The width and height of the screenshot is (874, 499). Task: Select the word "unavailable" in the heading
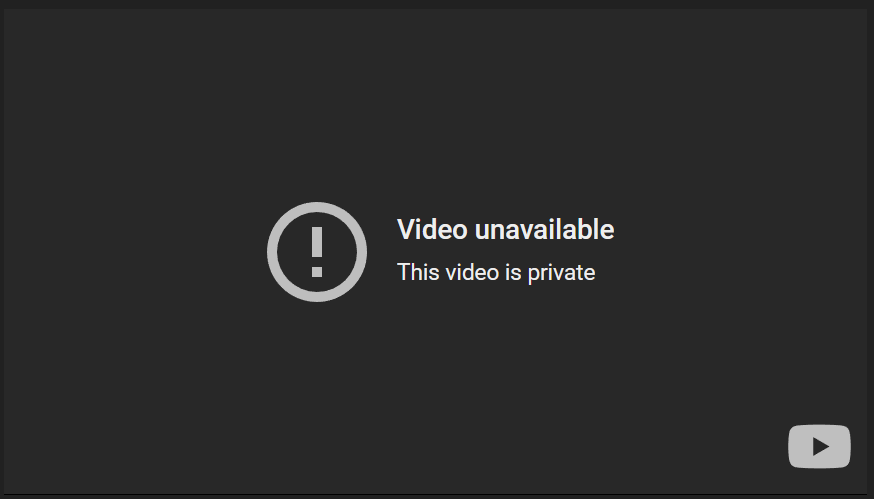point(544,230)
